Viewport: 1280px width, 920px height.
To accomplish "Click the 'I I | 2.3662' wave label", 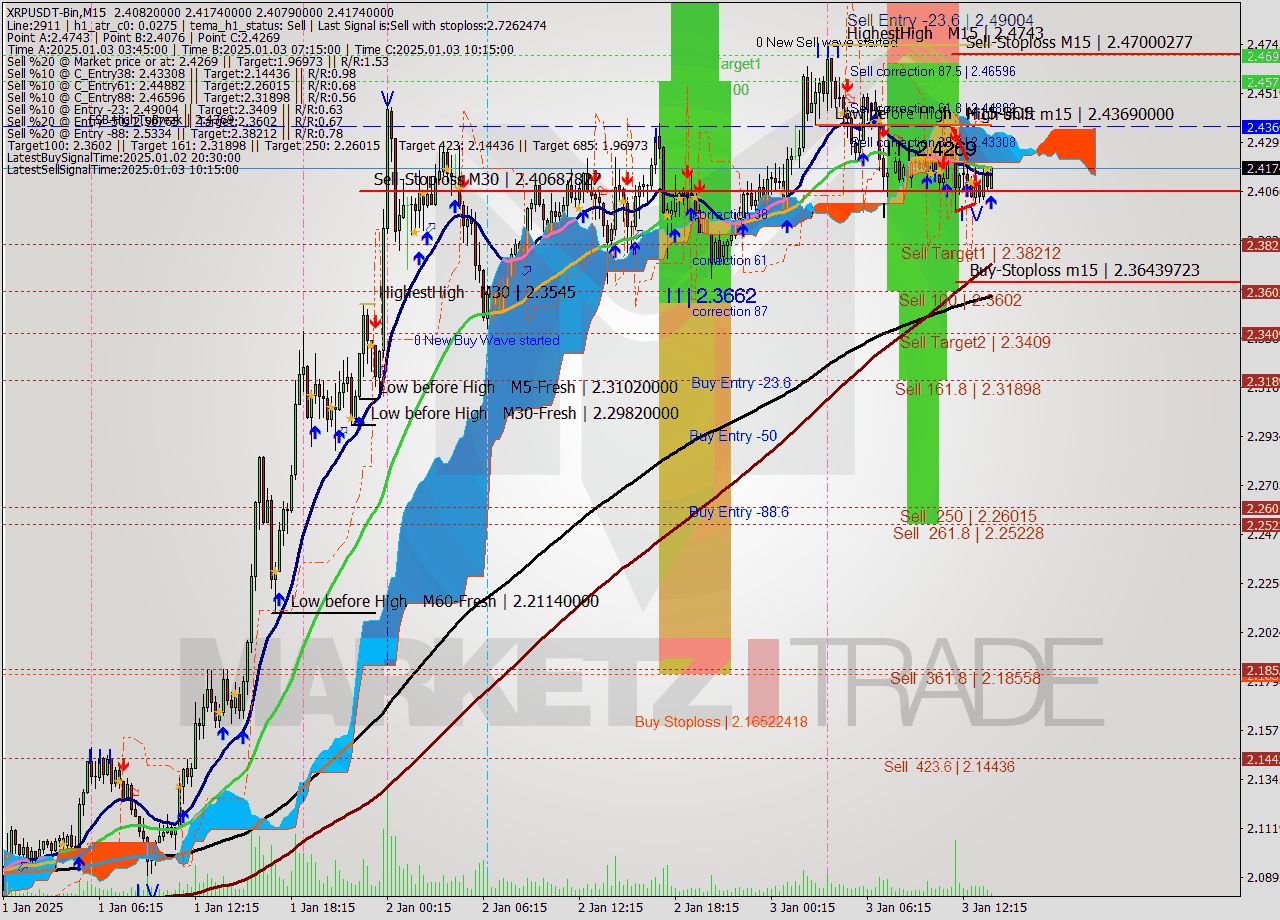I will tap(711, 295).
